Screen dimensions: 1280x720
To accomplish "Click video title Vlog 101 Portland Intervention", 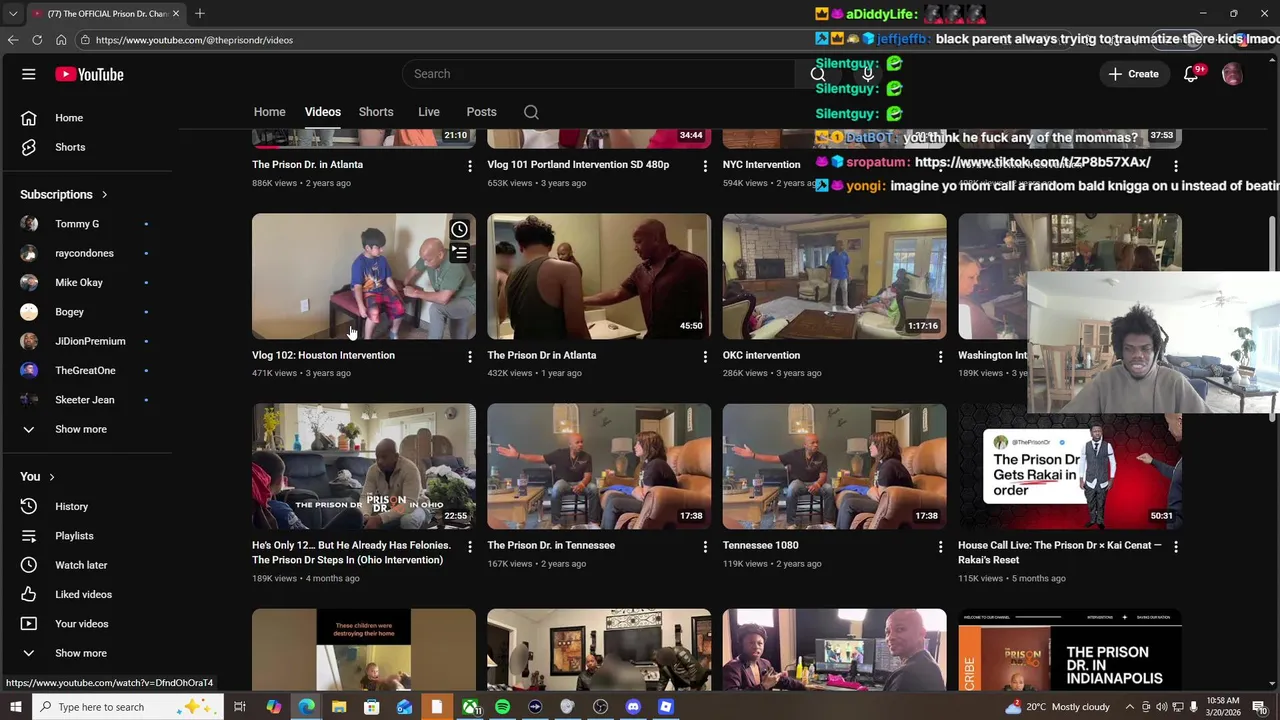I will pos(578,165).
